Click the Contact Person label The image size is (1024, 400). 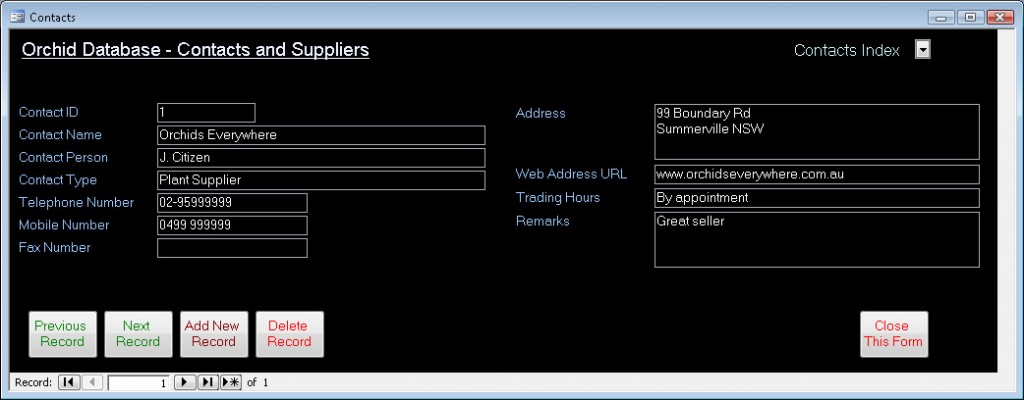63,158
